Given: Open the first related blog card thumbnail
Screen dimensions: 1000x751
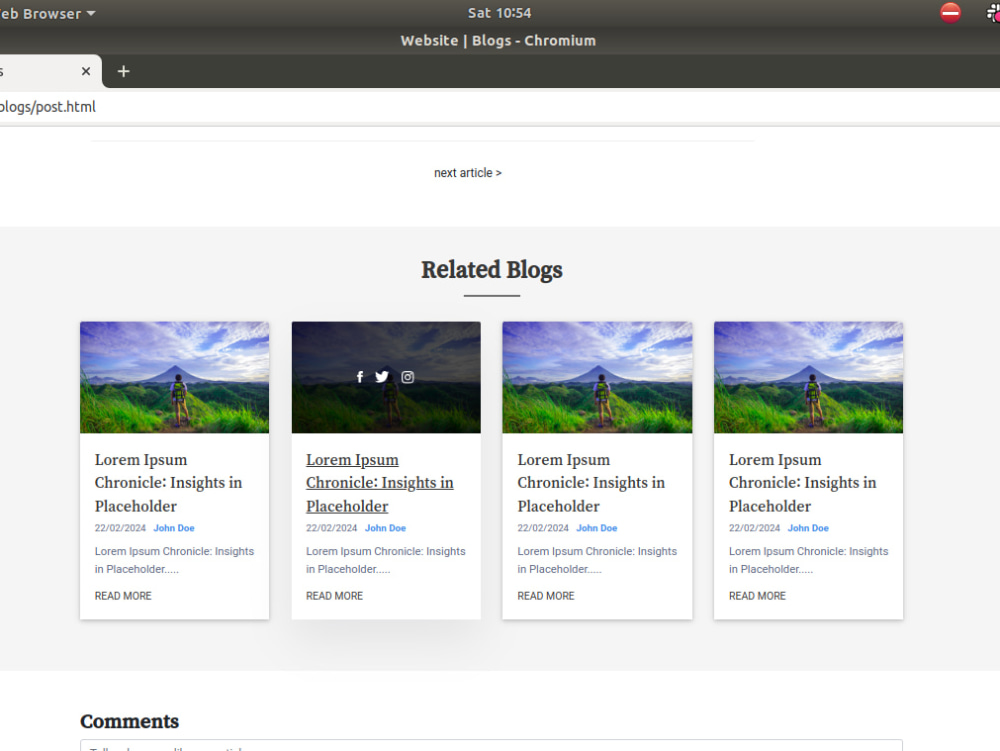Looking at the screenshot, I should pos(174,377).
